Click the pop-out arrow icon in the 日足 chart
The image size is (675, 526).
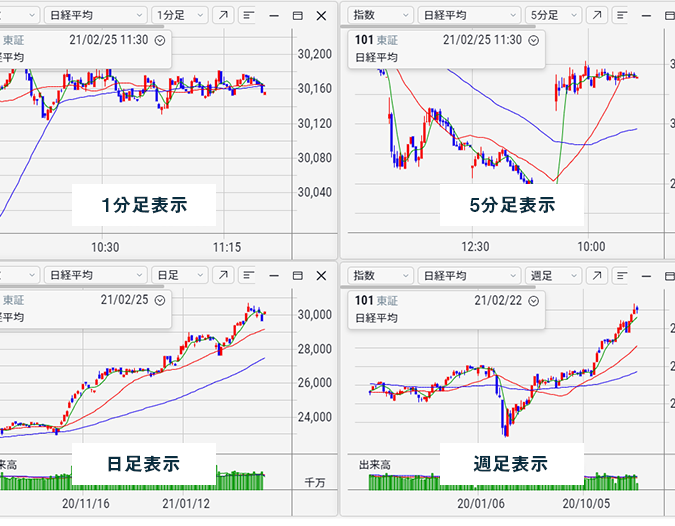click(x=222, y=275)
